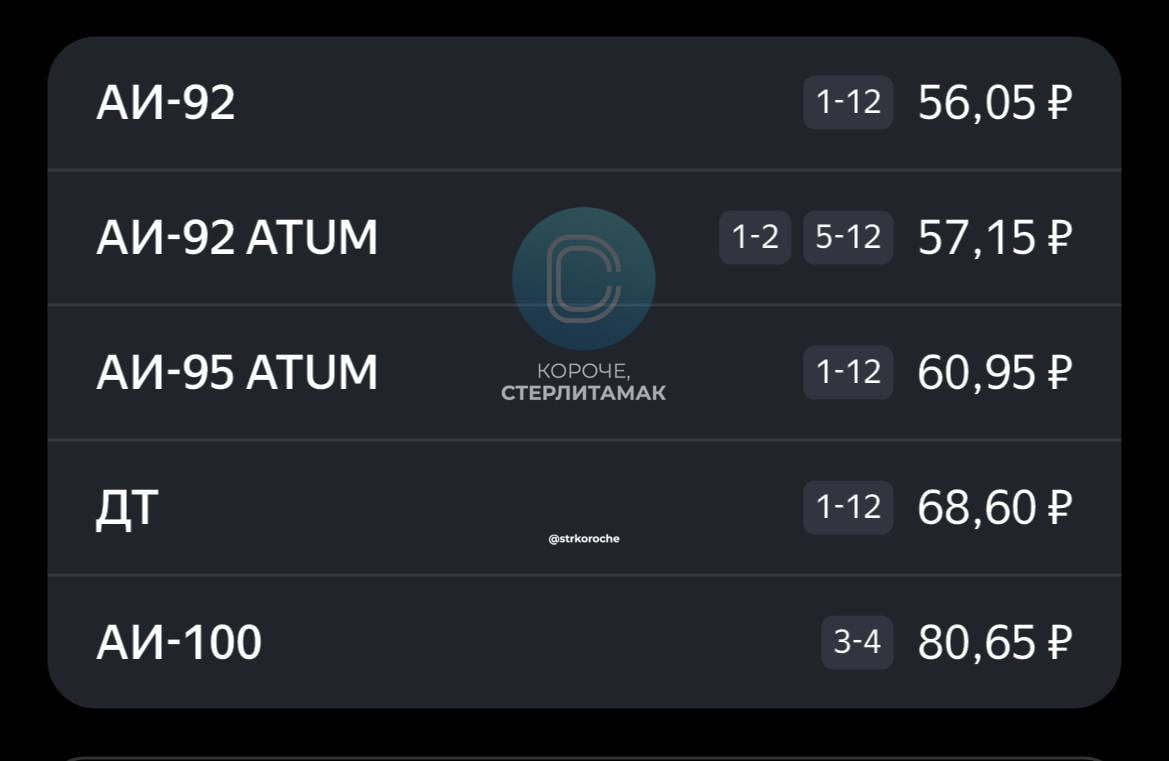Click the КОРОЧЕ, СТЕРЛИТАМАК watermark text

584,382
